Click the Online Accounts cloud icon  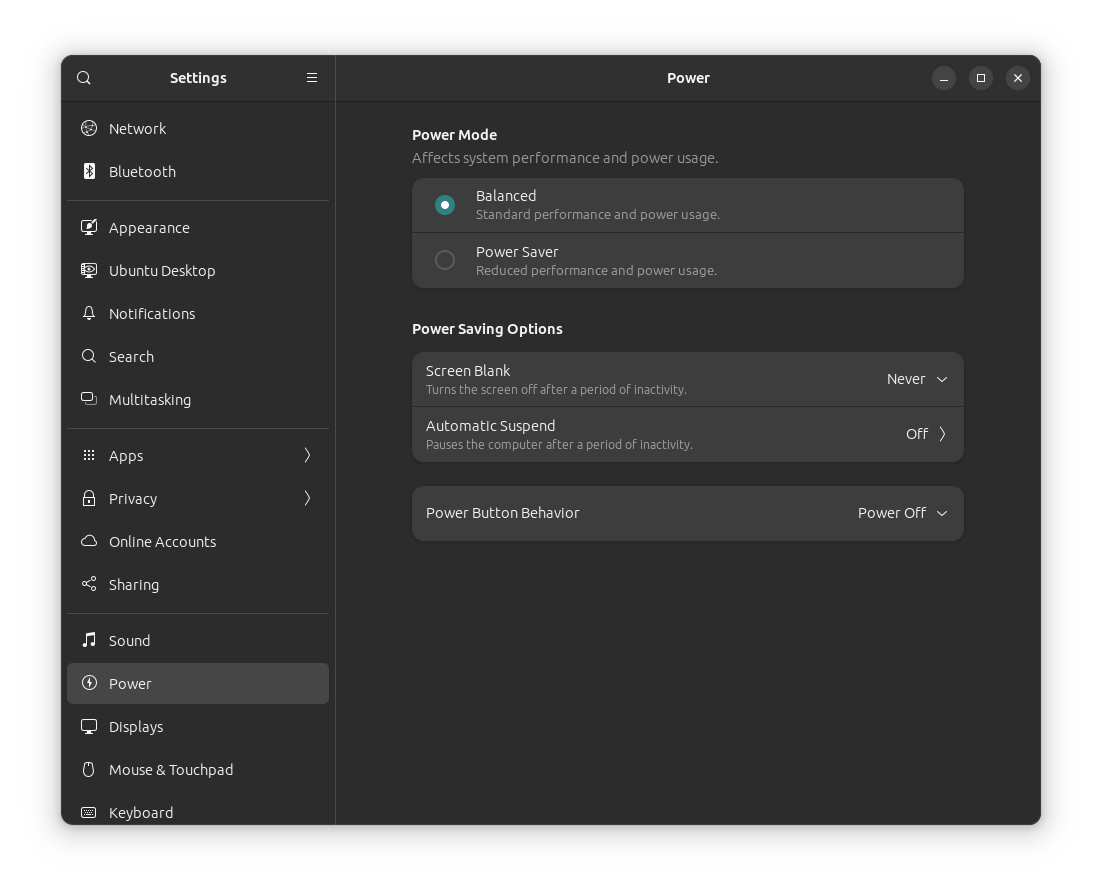pyautogui.click(x=89, y=542)
